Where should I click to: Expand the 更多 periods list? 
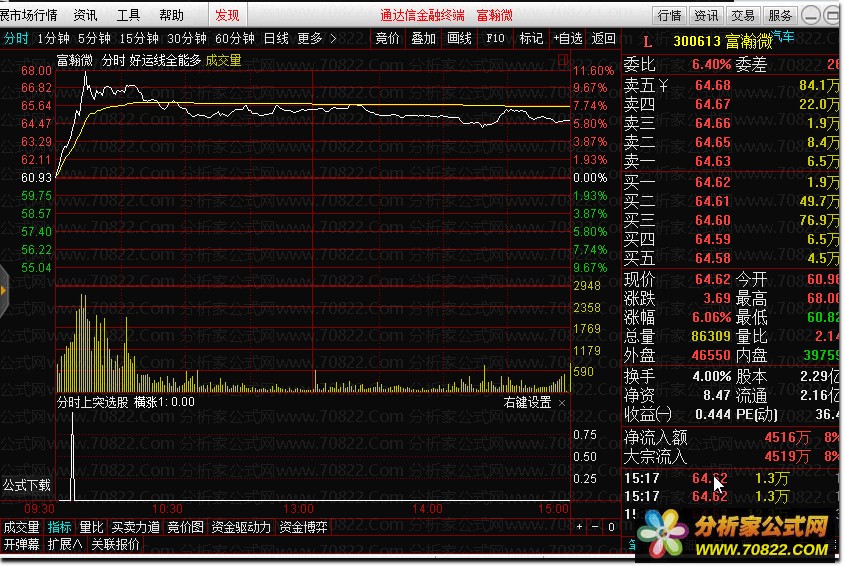click(316, 38)
